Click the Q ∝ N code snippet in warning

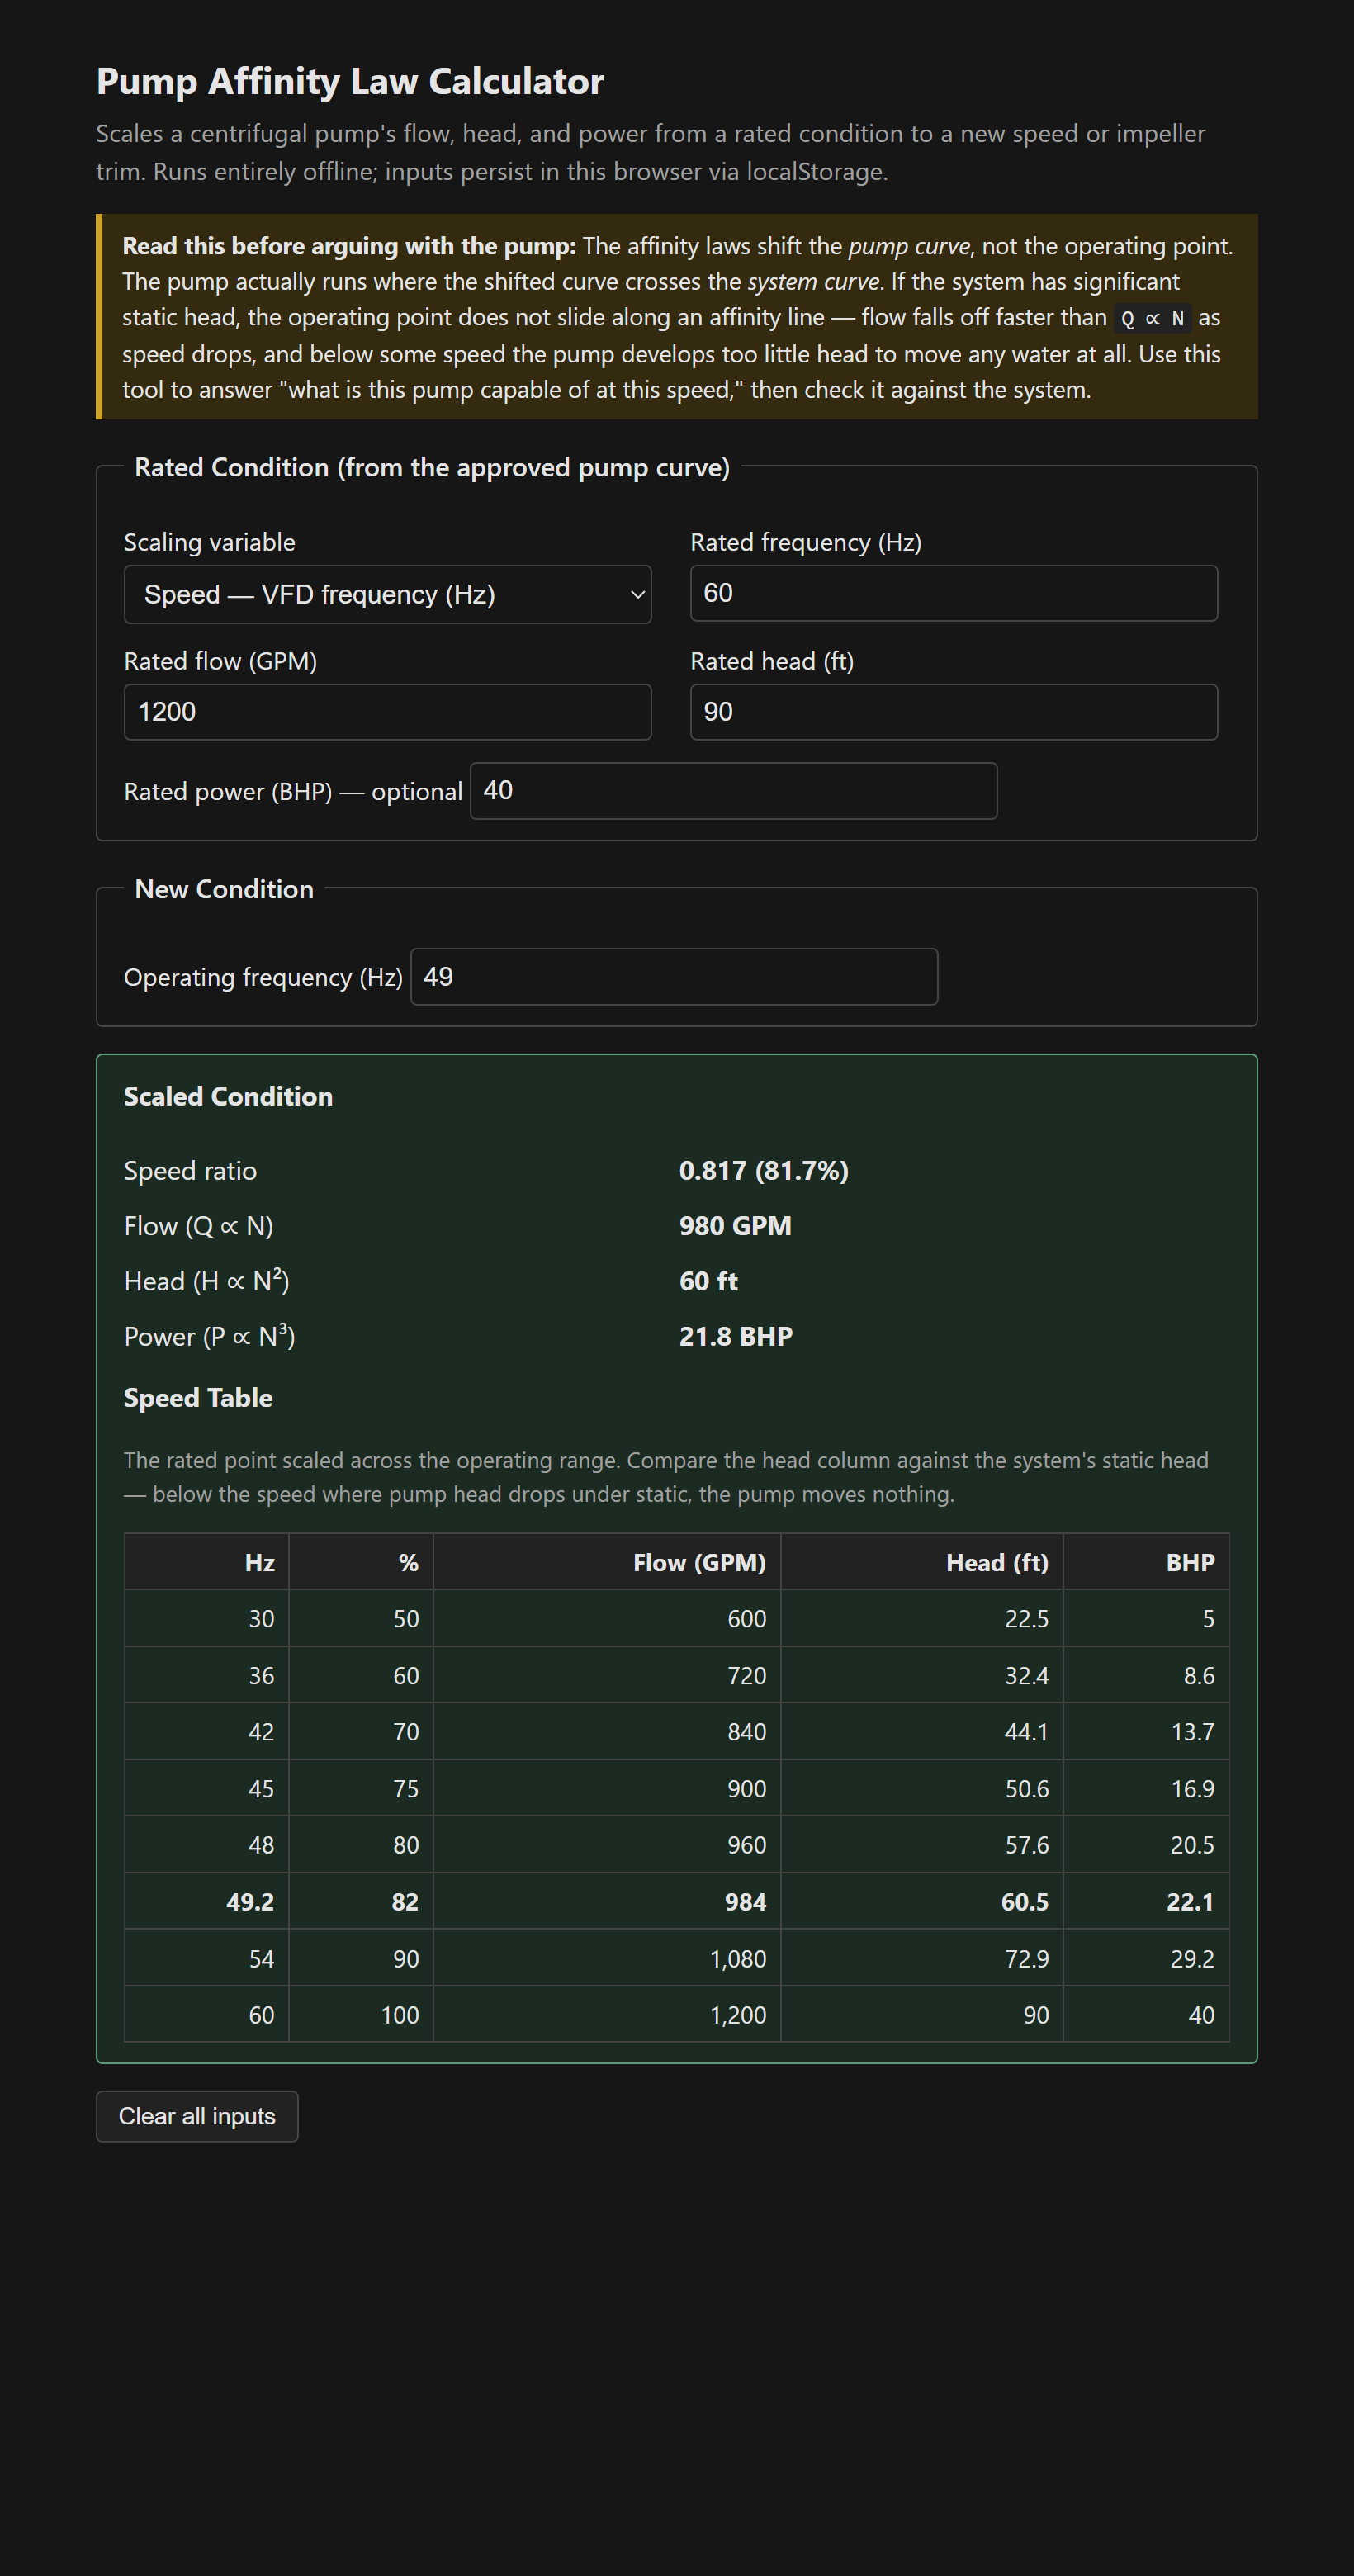[x=1152, y=318]
